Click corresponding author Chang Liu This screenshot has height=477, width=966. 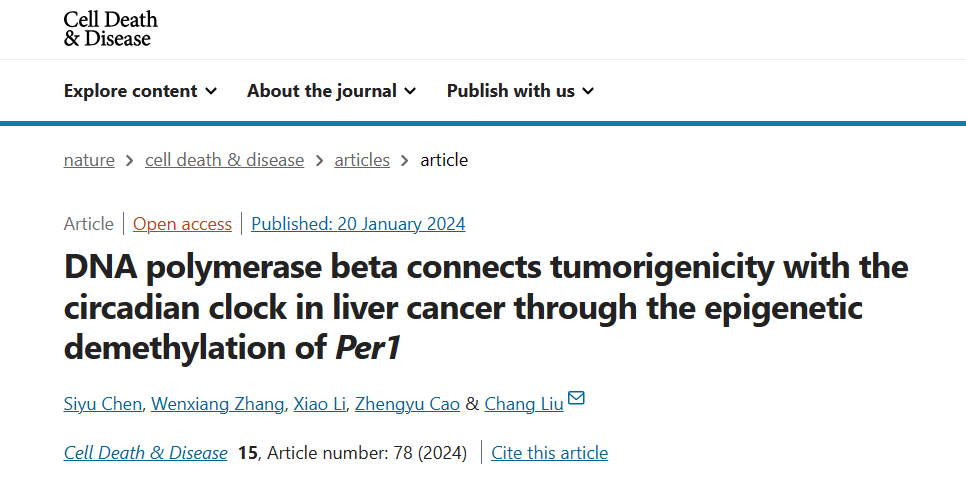click(x=523, y=404)
